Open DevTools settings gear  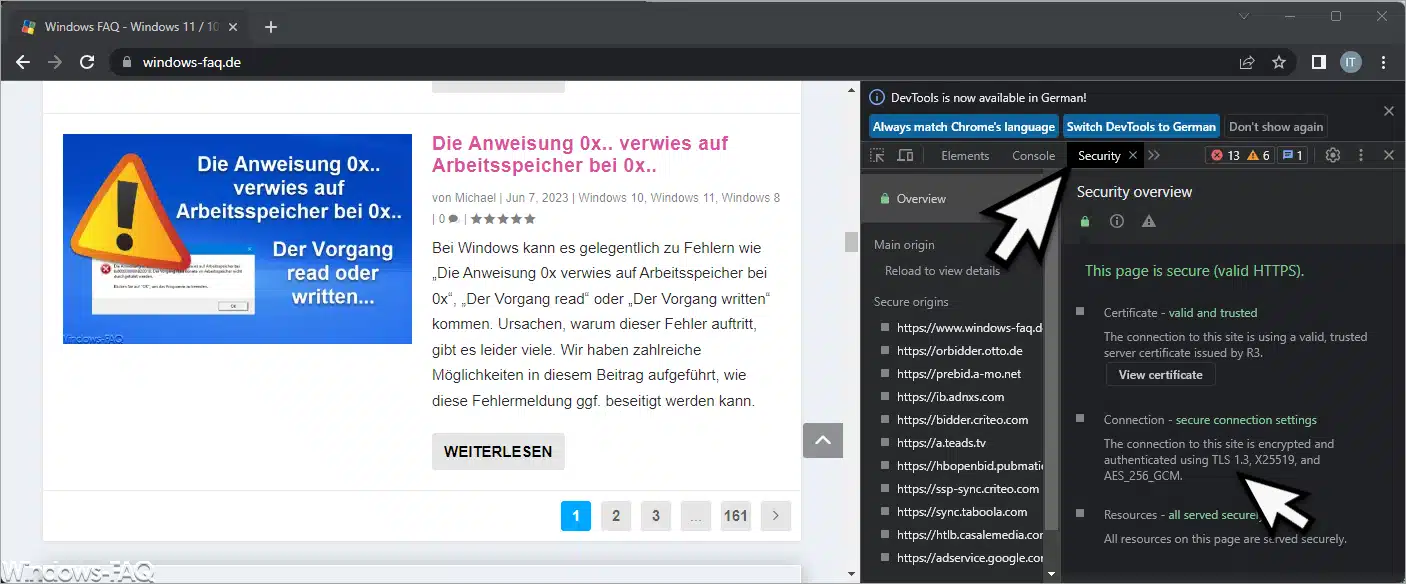[1332, 155]
